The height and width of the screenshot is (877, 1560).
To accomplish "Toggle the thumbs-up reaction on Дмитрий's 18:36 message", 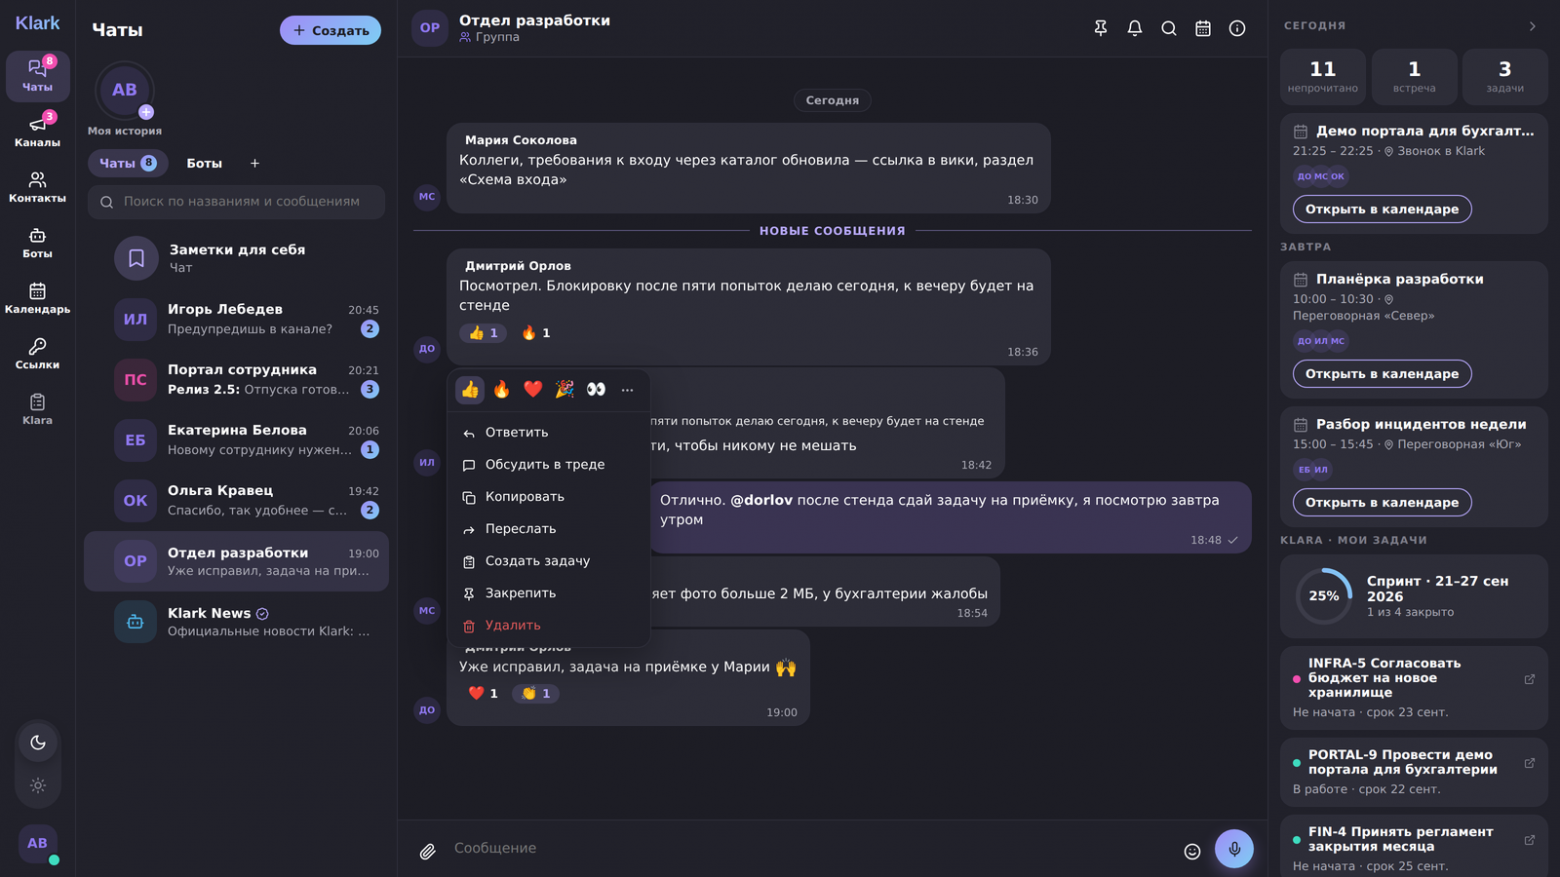I will [x=483, y=333].
